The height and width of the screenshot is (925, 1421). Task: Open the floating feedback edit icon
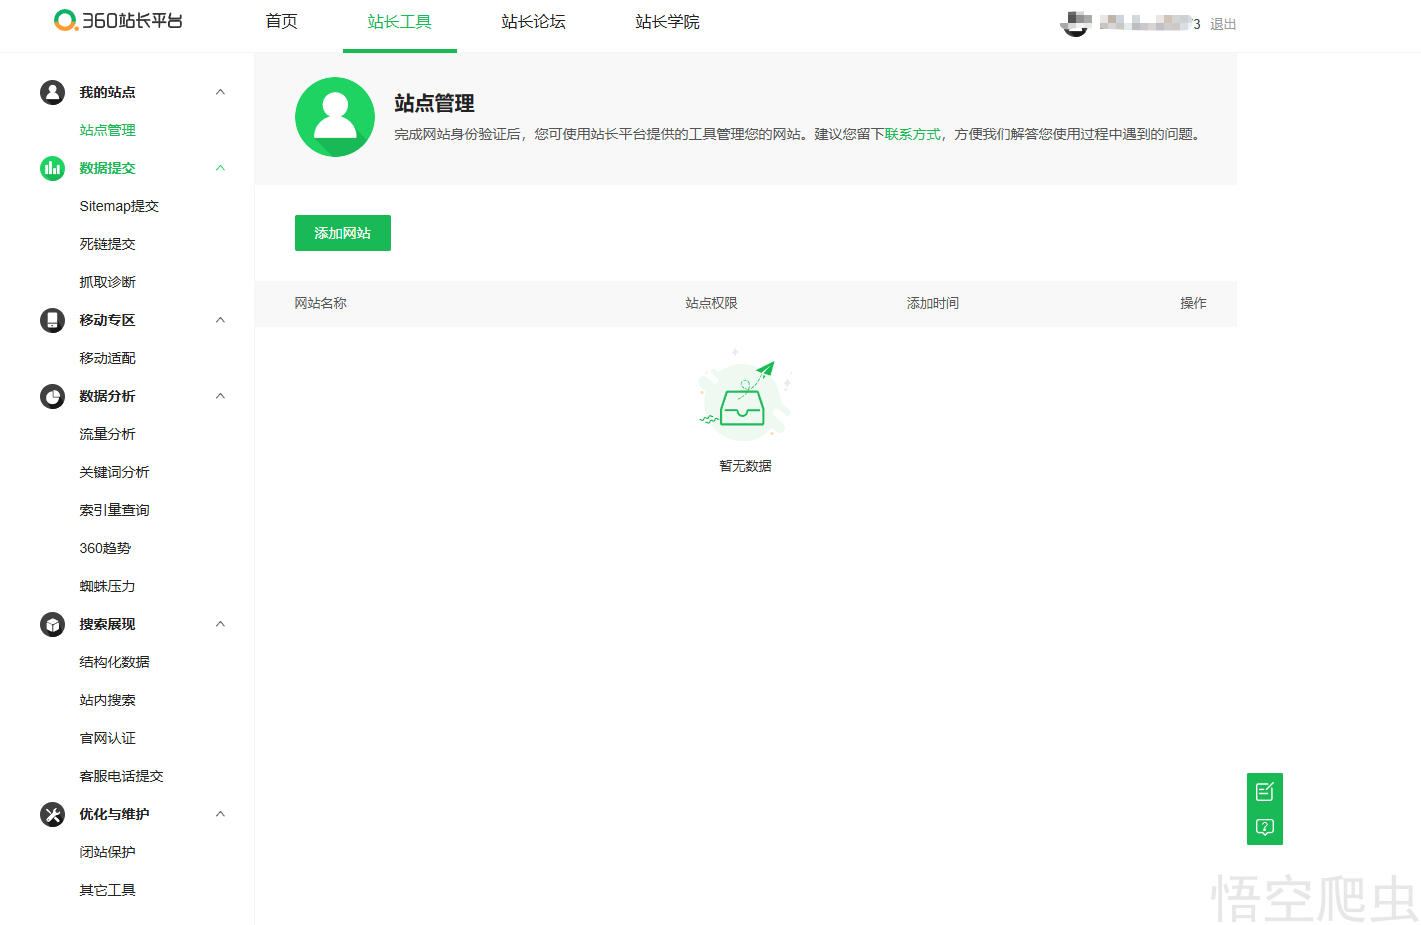1264,791
